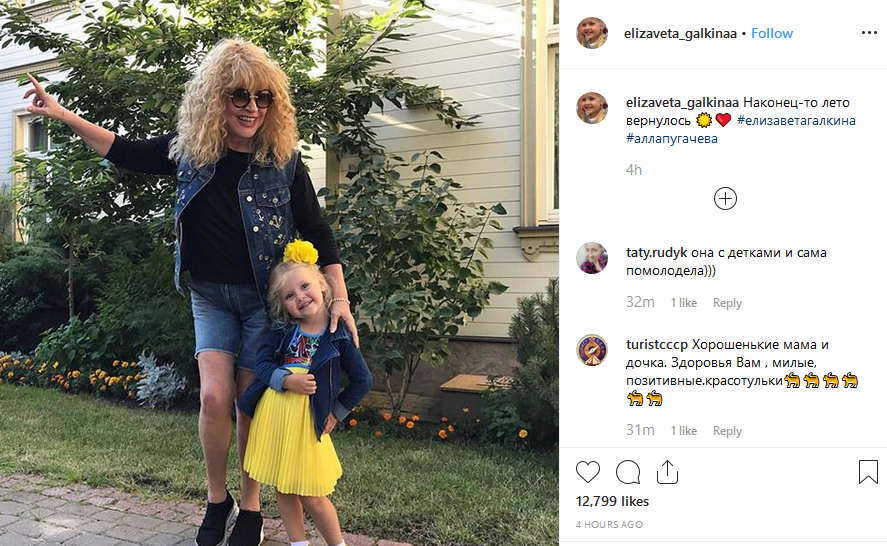Open hashtag #елизаветагалкина

pyautogui.click(x=796, y=121)
